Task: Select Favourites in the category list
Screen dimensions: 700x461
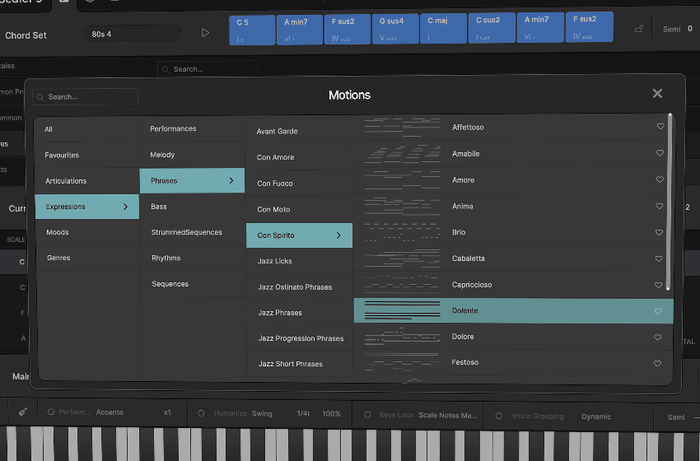Action: 62,155
